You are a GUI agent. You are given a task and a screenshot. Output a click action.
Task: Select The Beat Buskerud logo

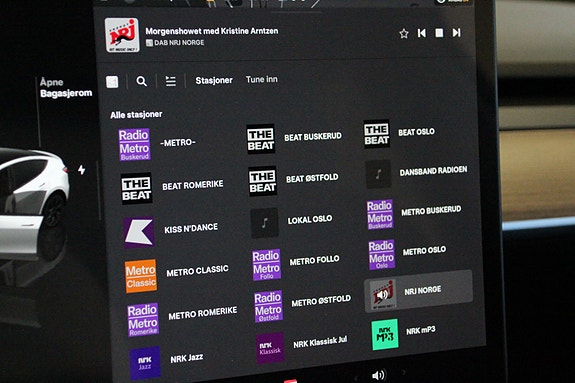(x=261, y=139)
